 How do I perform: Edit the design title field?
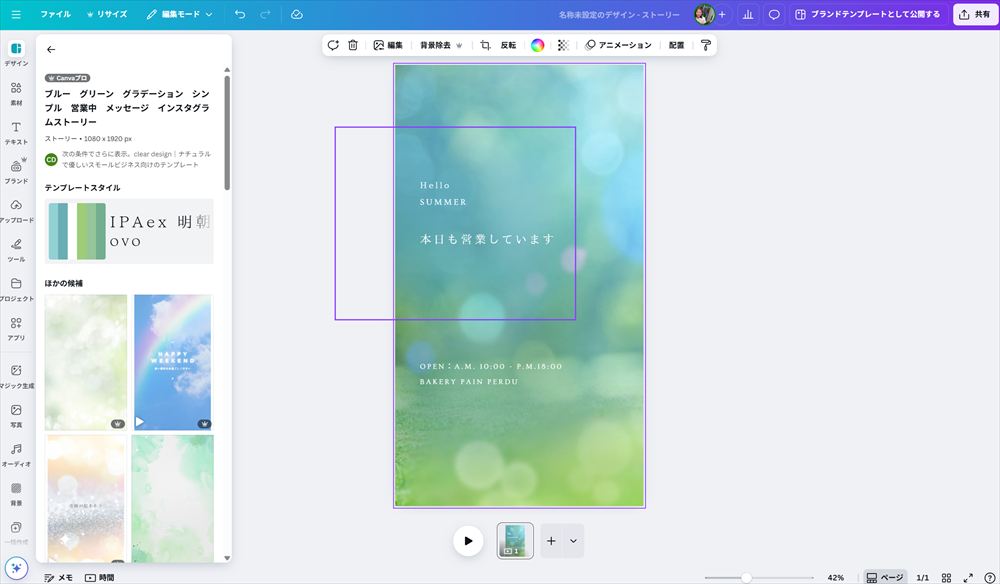[x=619, y=14]
